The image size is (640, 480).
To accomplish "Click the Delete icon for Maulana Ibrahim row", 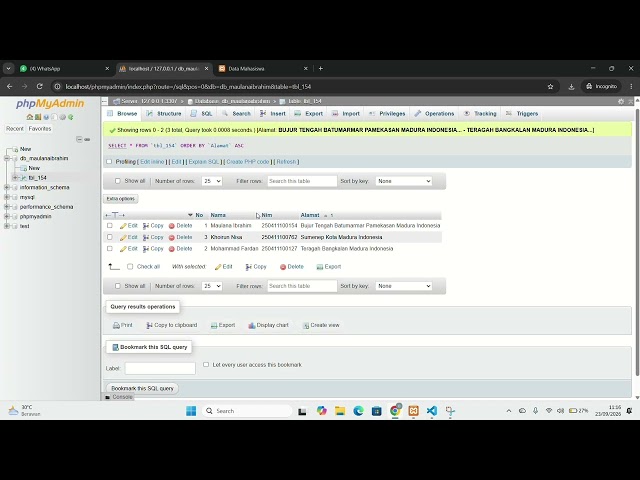I will [x=172, y=226].
